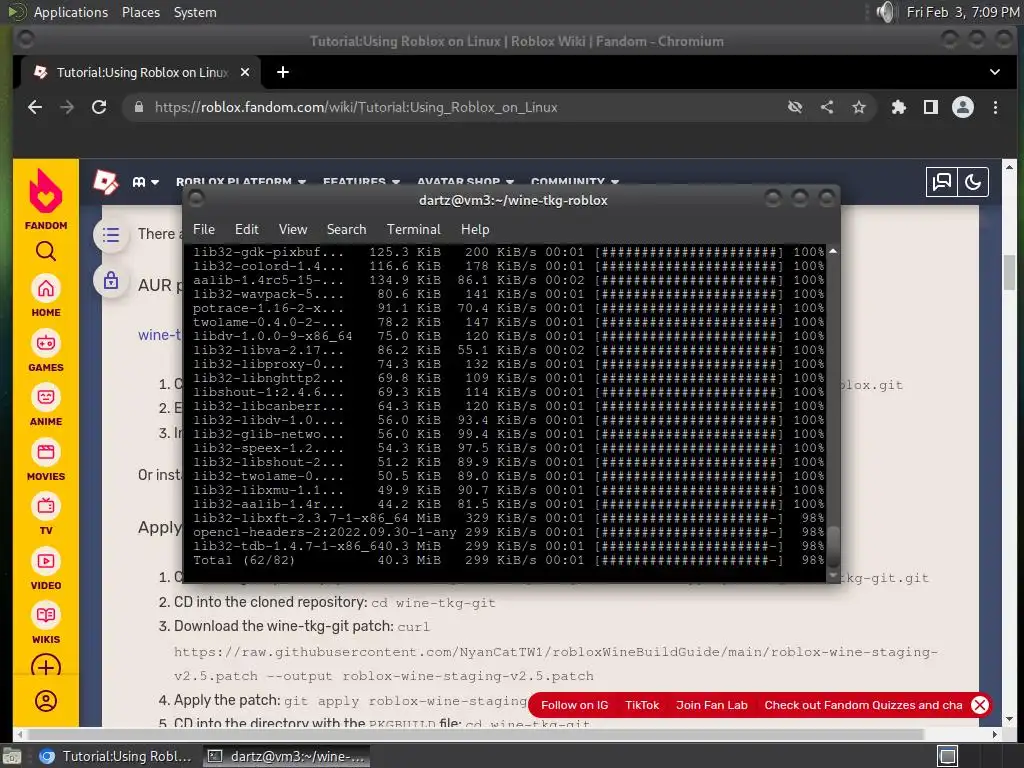The image size is (1024, 768).
Task: Click the show desktop taskbar icon
Action: click(11, 757)
